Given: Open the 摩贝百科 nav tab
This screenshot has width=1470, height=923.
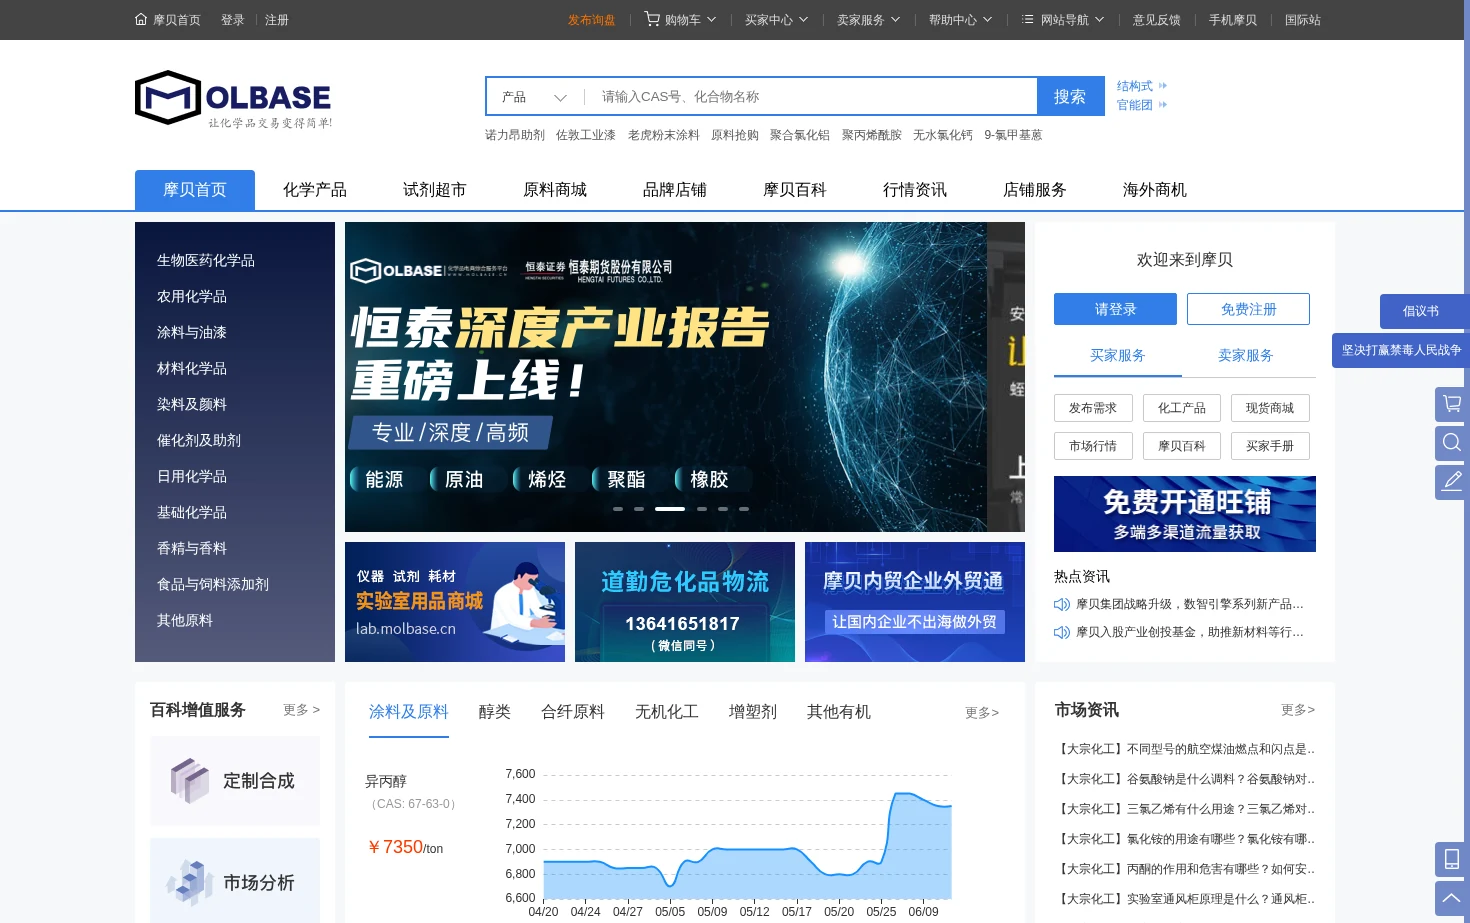Looking at the screenshot, I should (x=795, y=190).
